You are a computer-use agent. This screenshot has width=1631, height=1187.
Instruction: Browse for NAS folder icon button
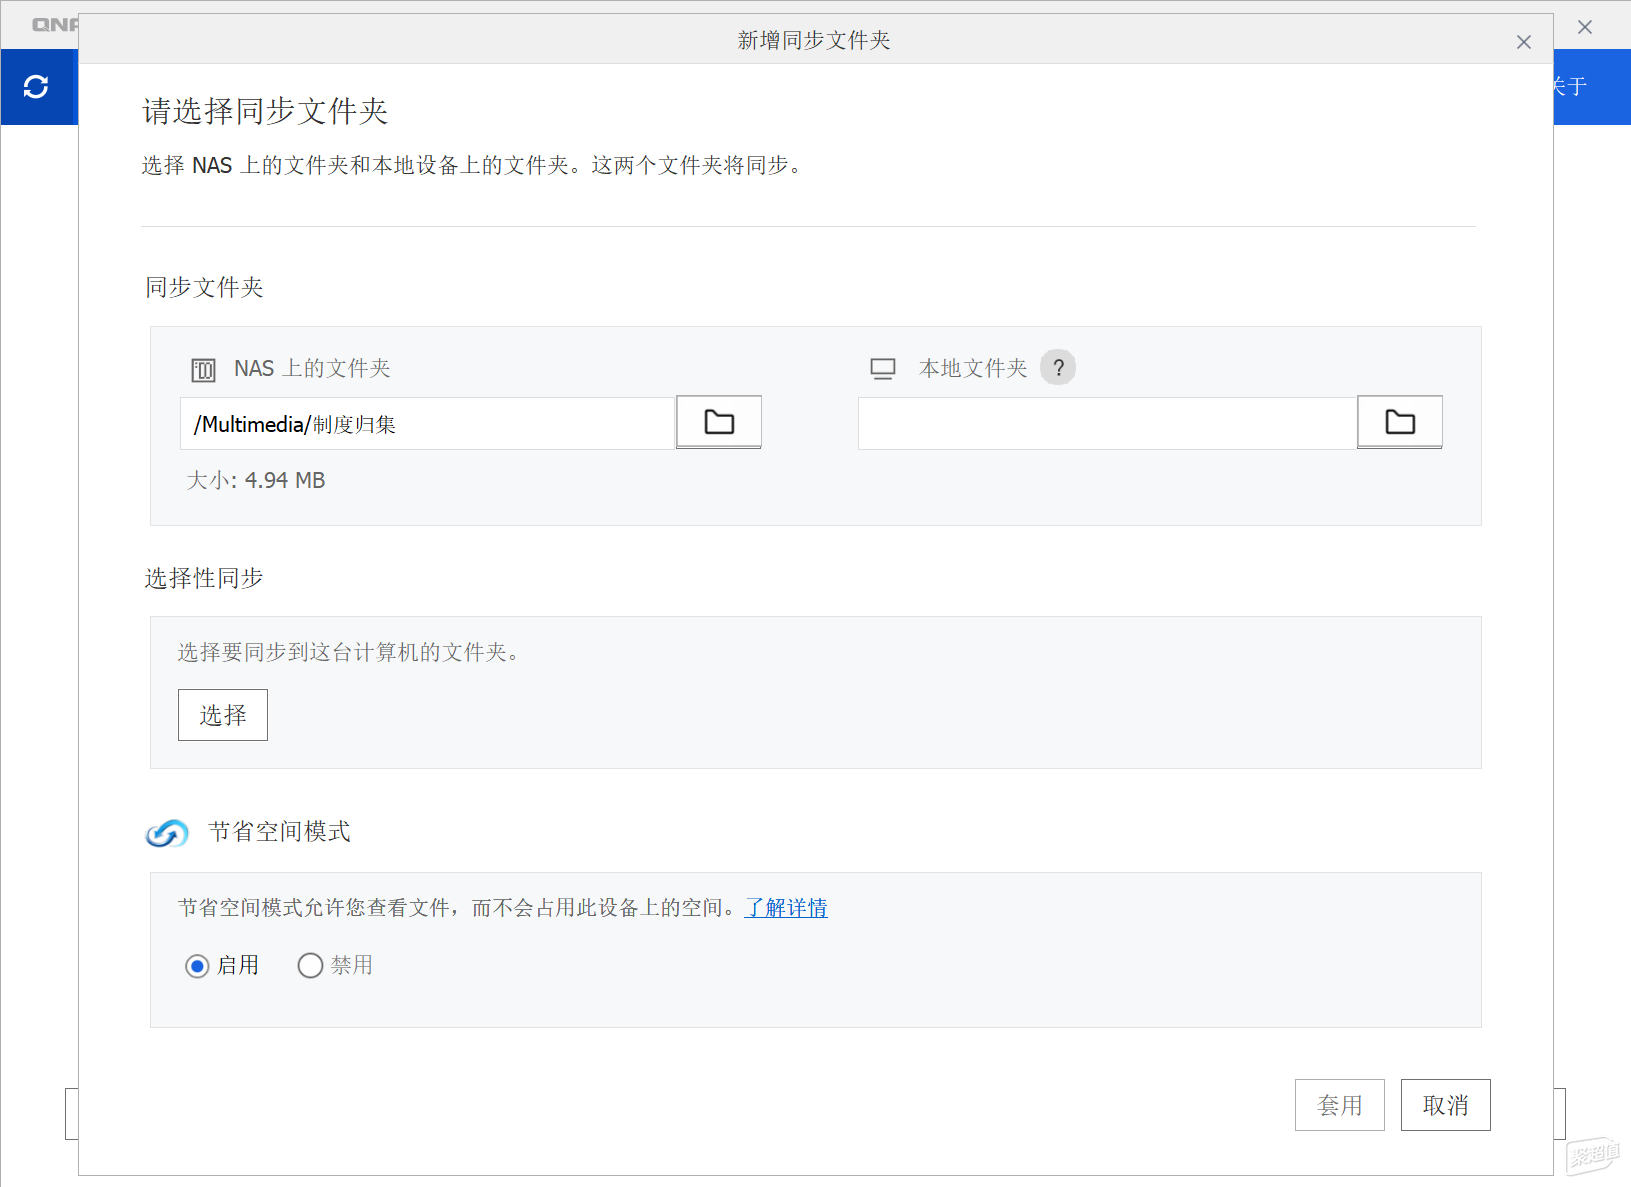[719, 422]
